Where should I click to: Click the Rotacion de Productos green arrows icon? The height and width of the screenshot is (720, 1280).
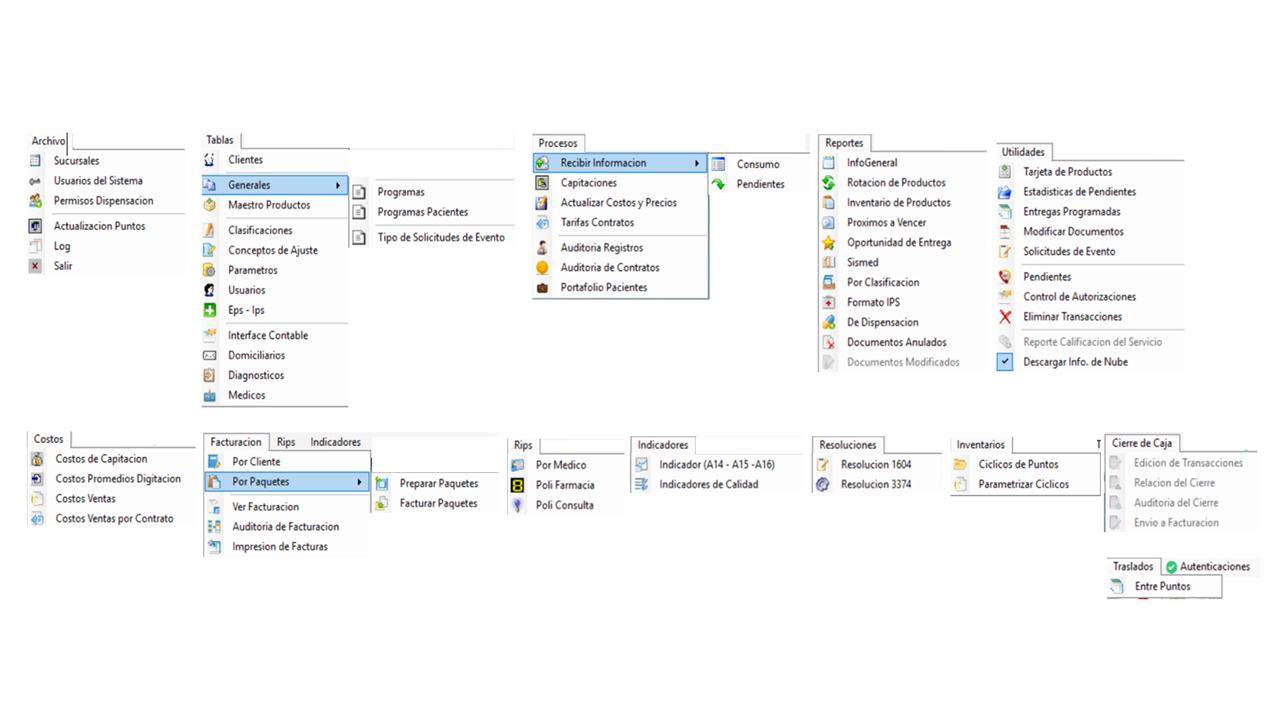tap(828, 183)
